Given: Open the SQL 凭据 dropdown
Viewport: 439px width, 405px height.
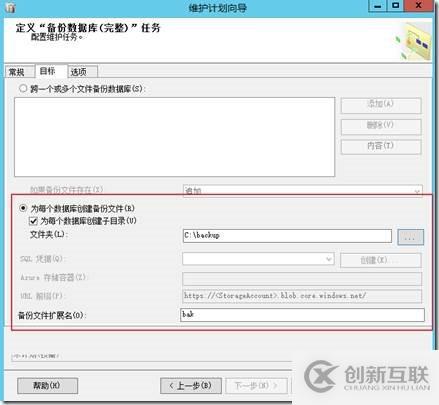Looking at the screenshot, I should coord(258,259).
